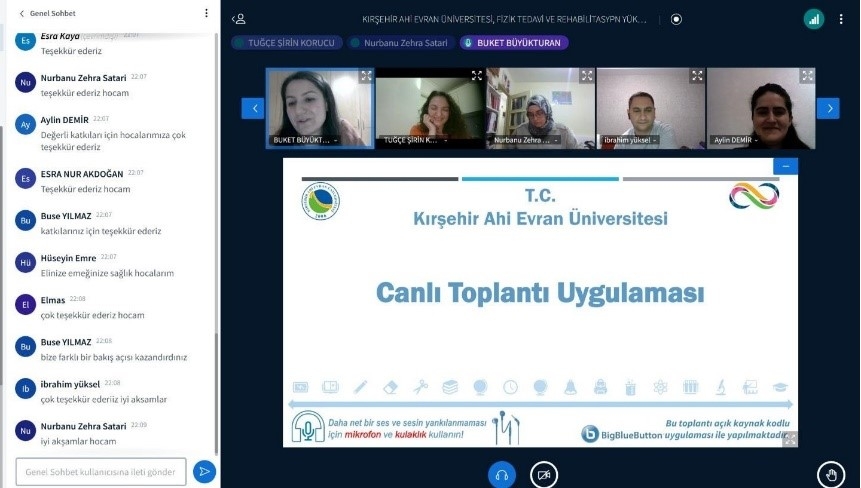Select Aylin DEMİR webcam thumbnail

[x=761, y=108]
